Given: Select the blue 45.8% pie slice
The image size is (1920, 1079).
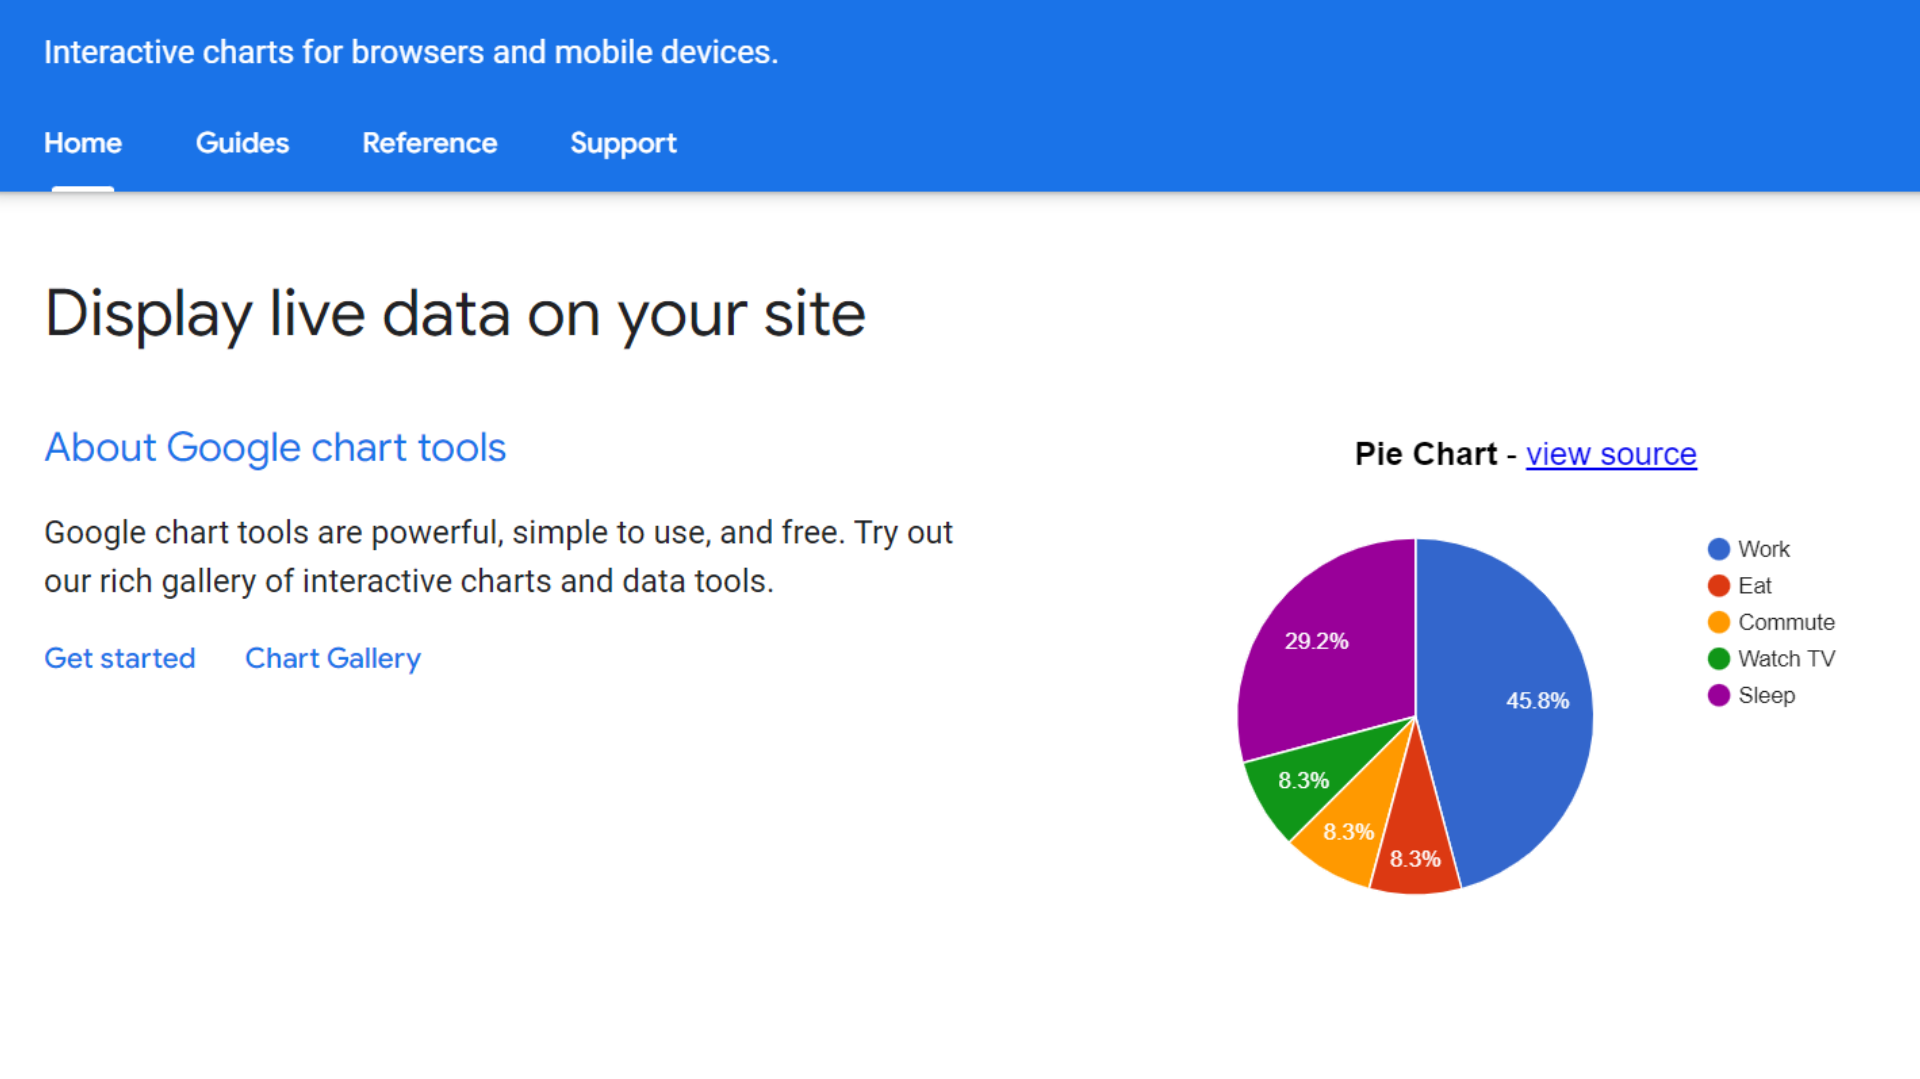Looking at the screenshot, I should 1520,700.
